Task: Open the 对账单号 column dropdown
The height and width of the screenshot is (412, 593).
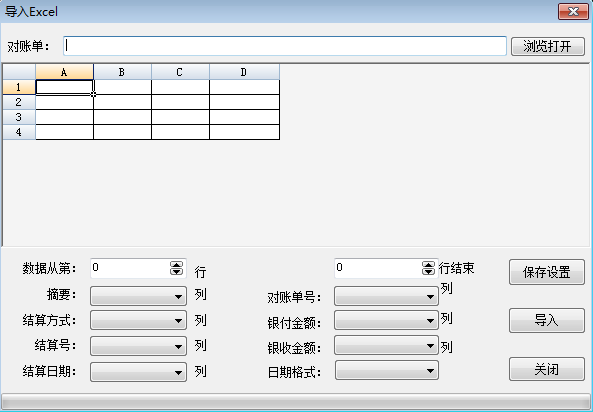Action: (x=386, y=296)
